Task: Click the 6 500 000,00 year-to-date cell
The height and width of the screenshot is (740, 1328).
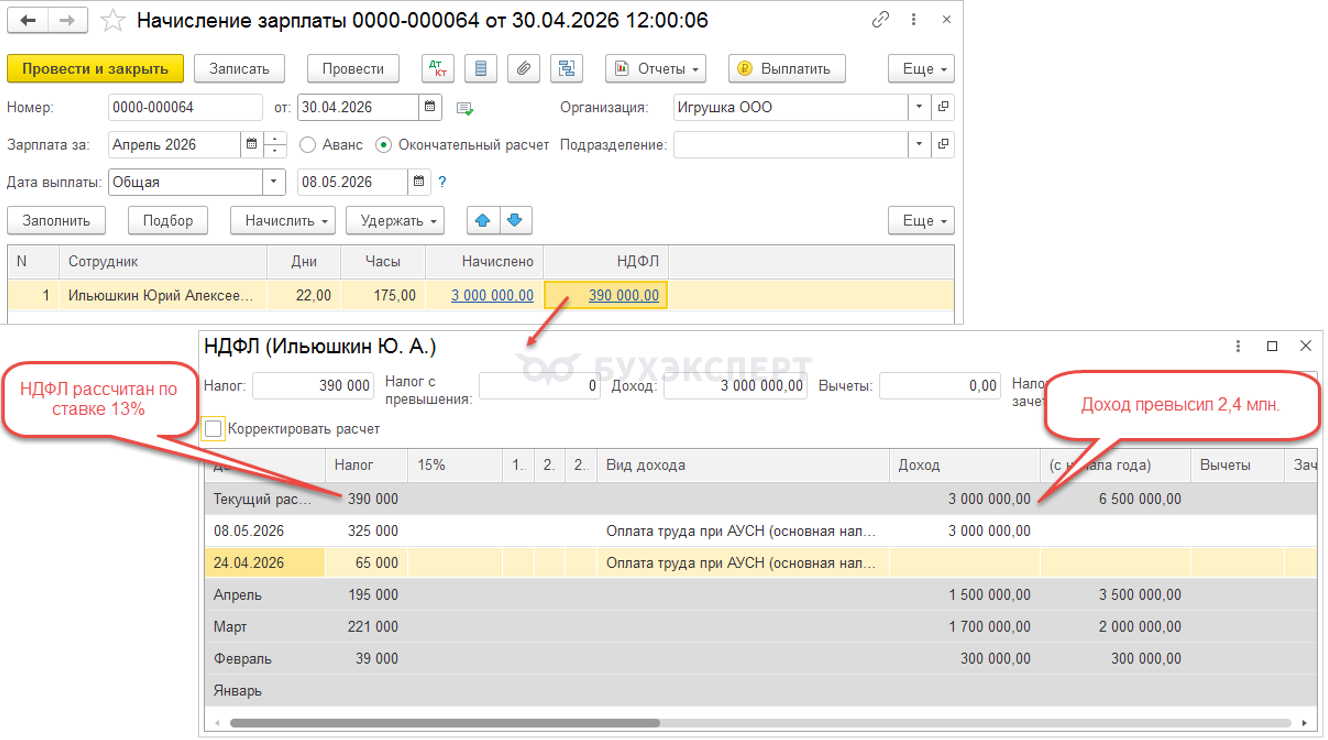Action: [1115, 499]
